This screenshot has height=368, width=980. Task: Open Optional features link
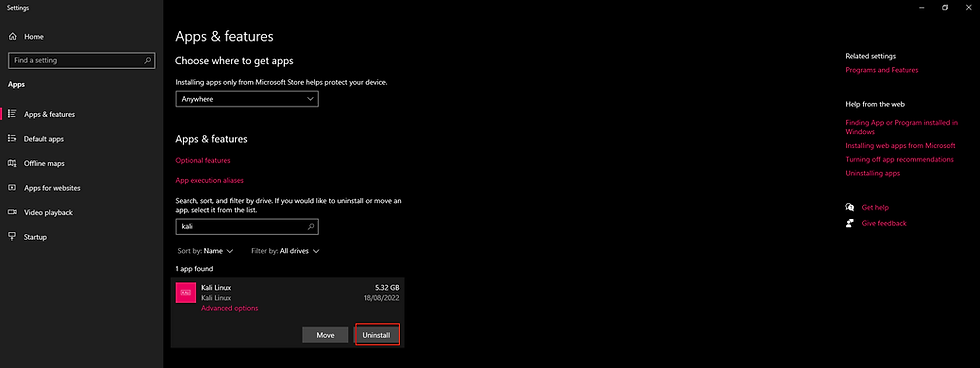[x=202, y=161]
